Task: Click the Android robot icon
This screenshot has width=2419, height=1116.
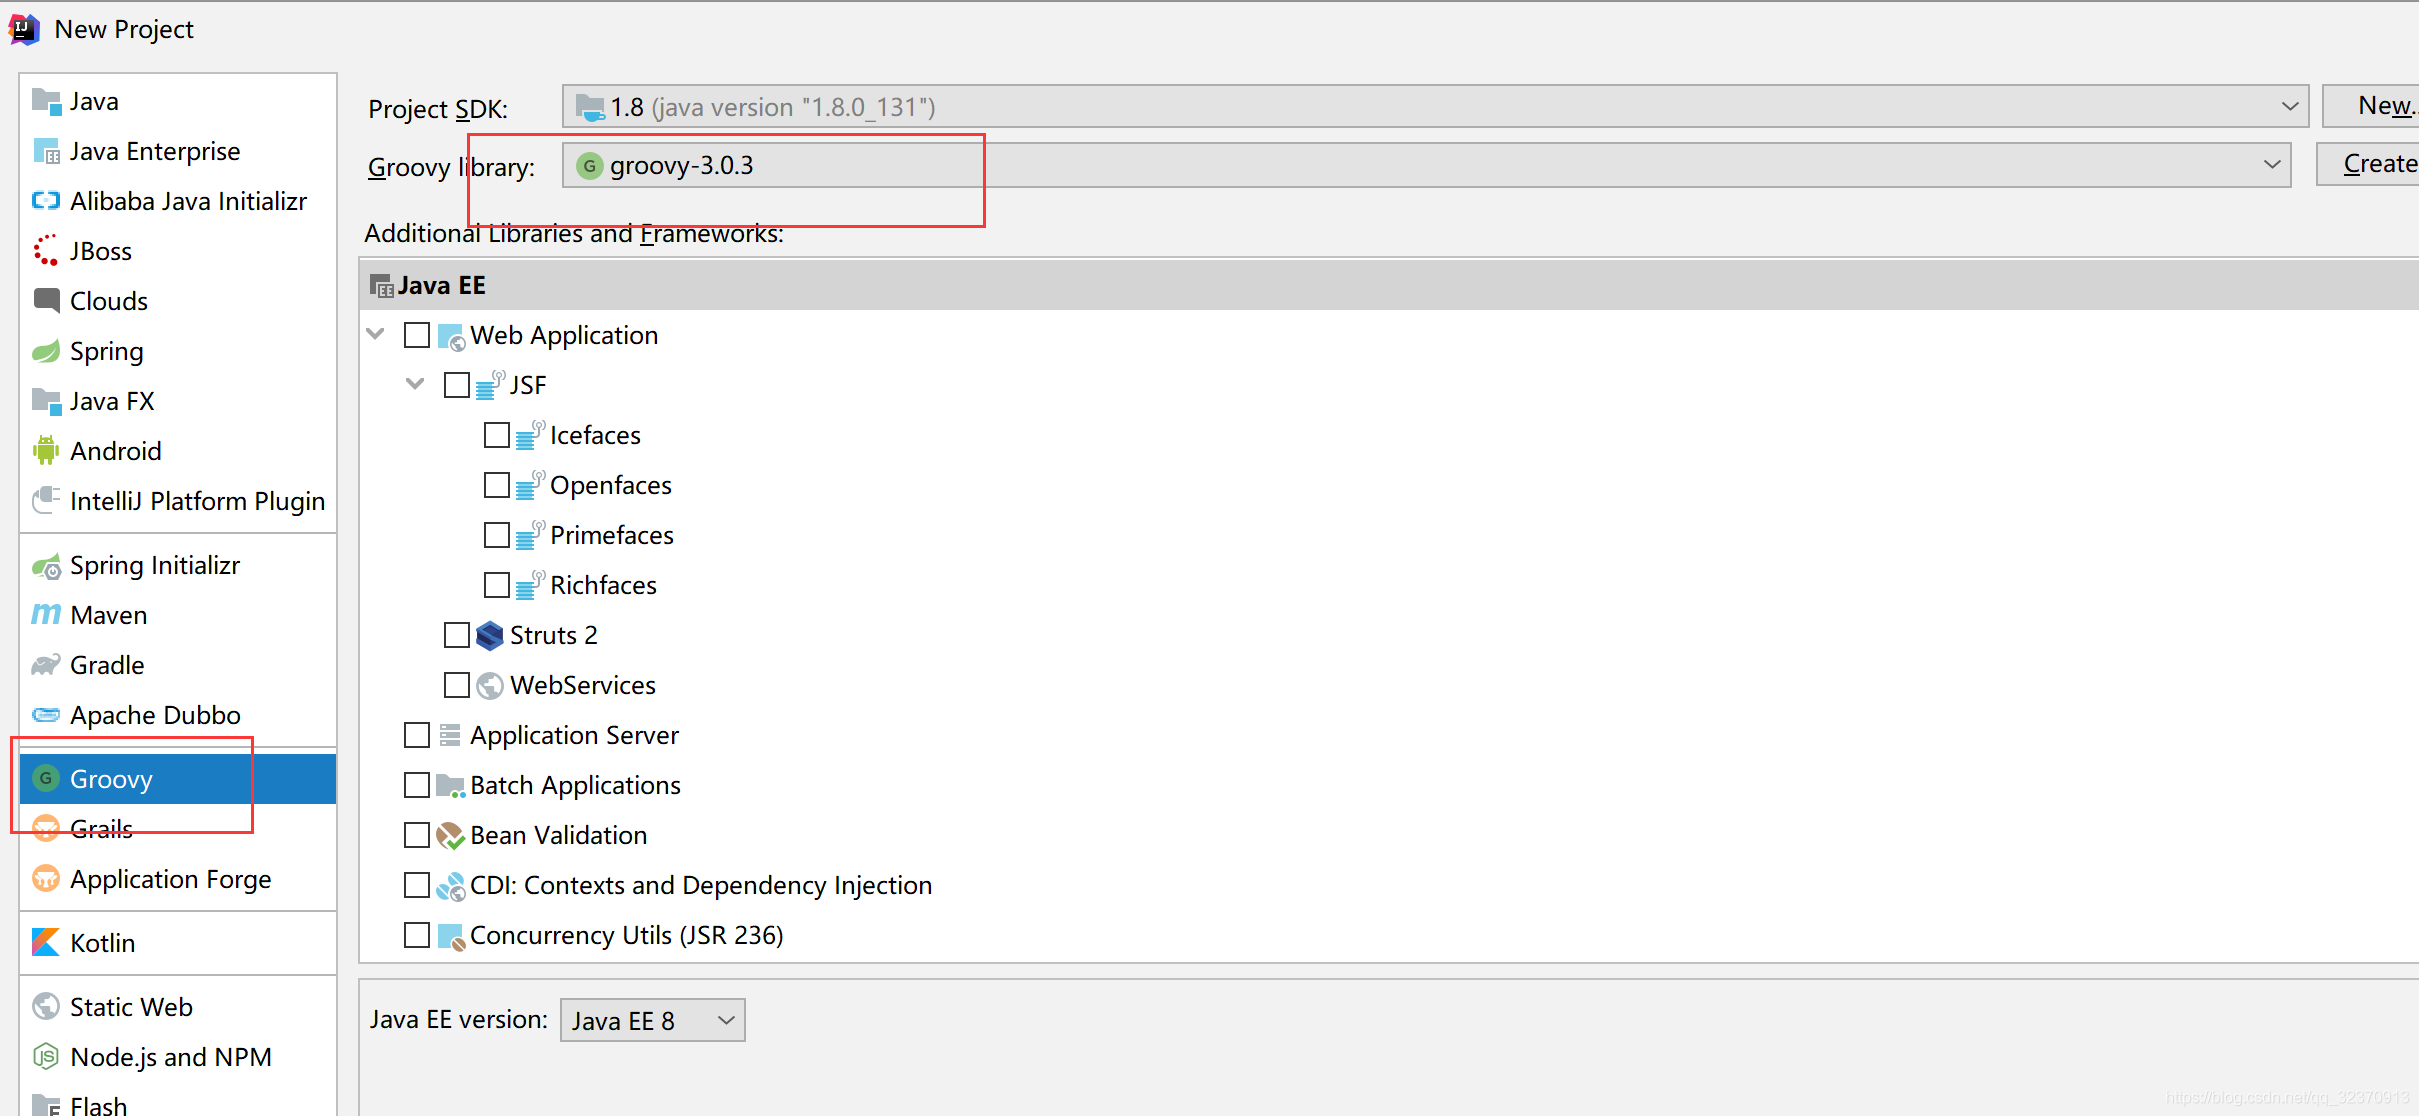Action: (46, 451)
